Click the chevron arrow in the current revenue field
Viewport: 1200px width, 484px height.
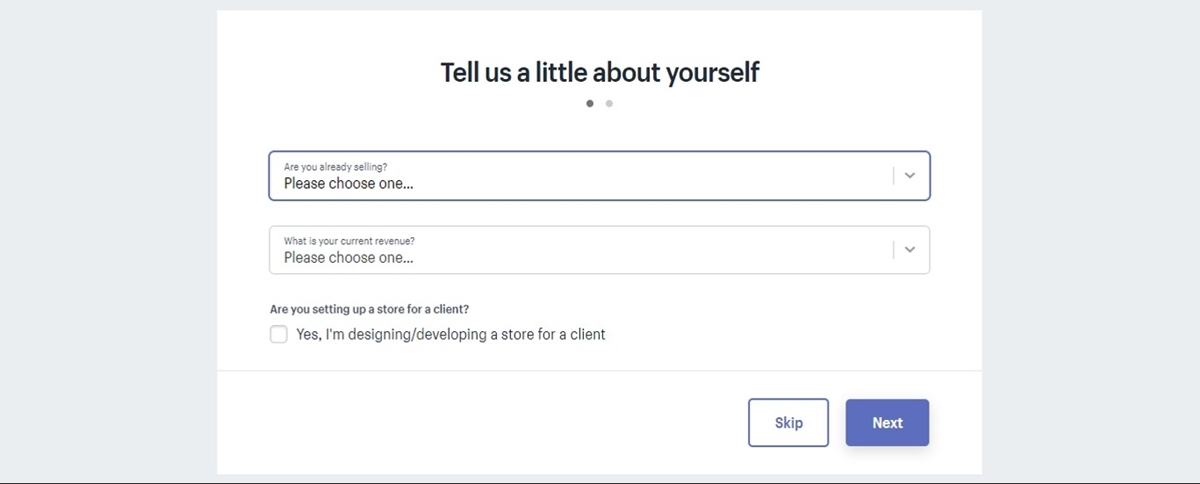coord(909,249)
